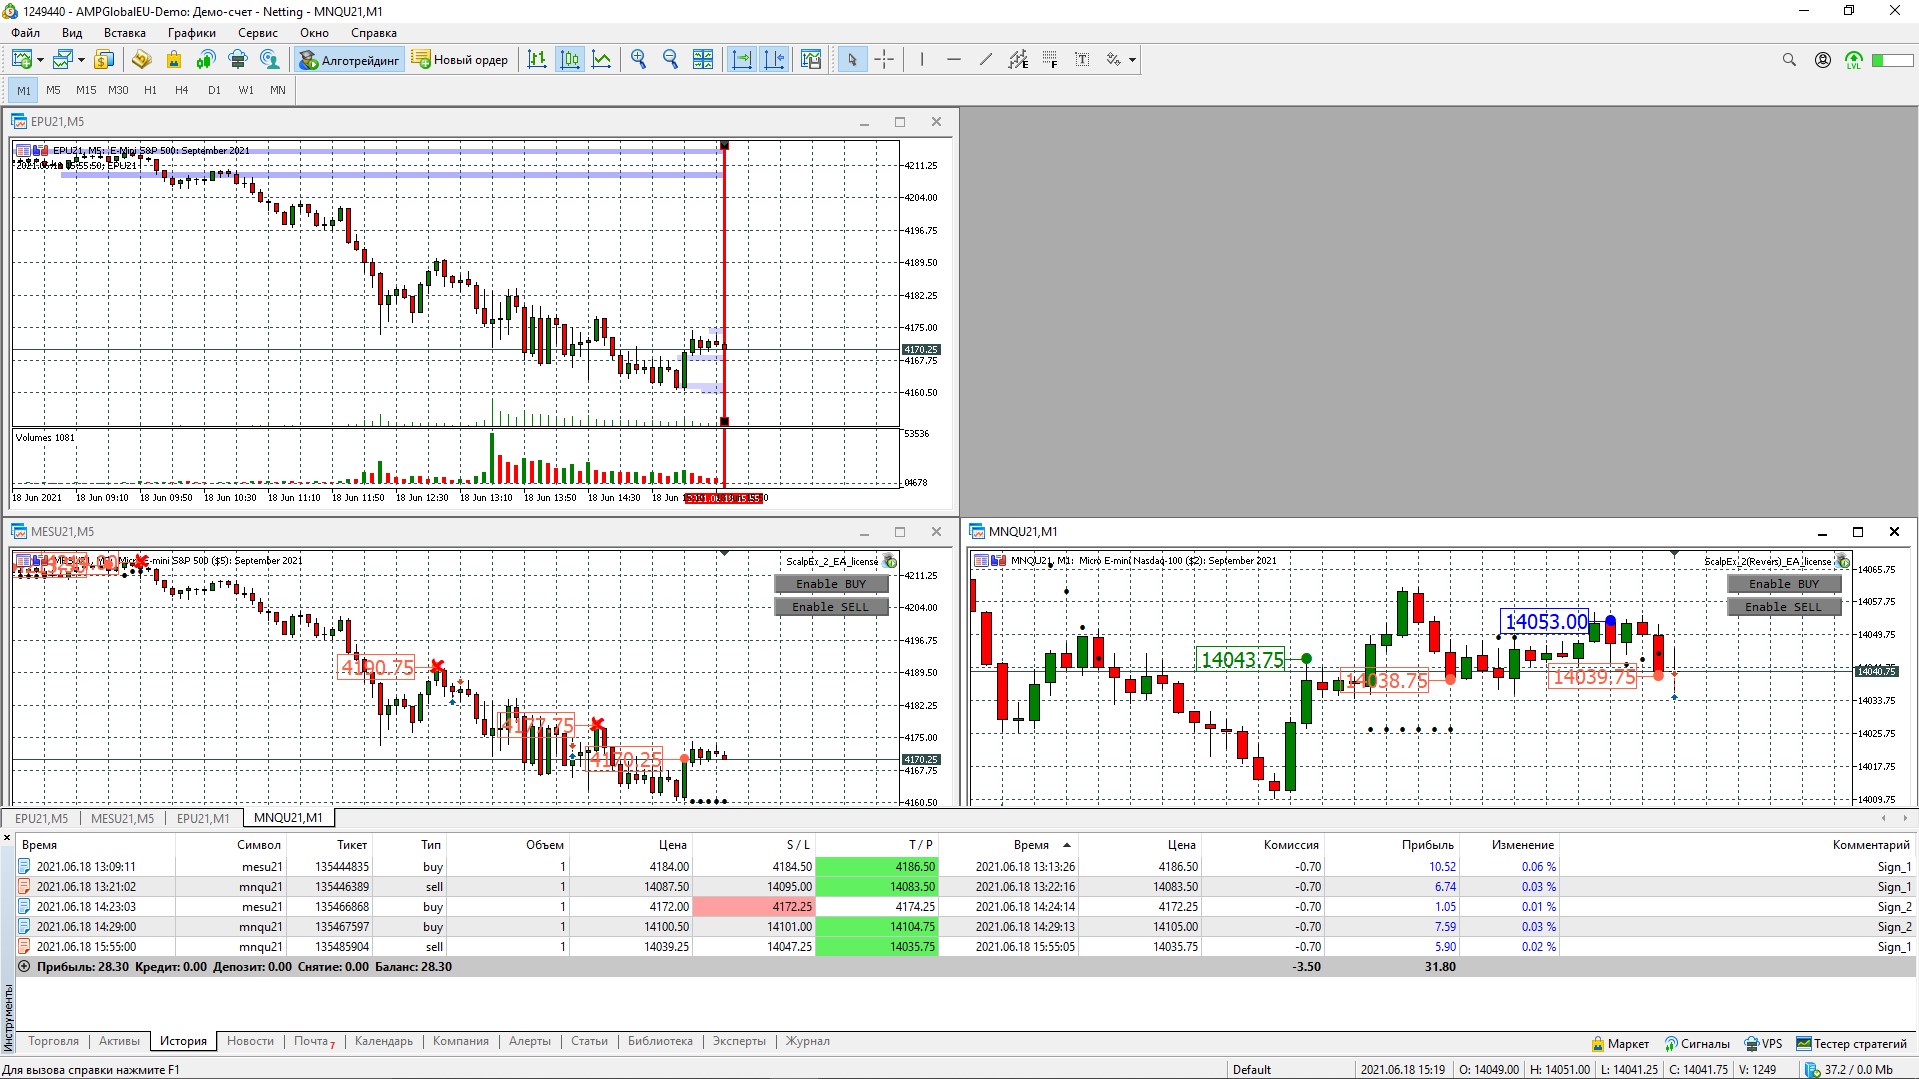Screen dimensions: 1919x1079
Task: Click the Новый ордер button
Action: click(x=460, y=60)
